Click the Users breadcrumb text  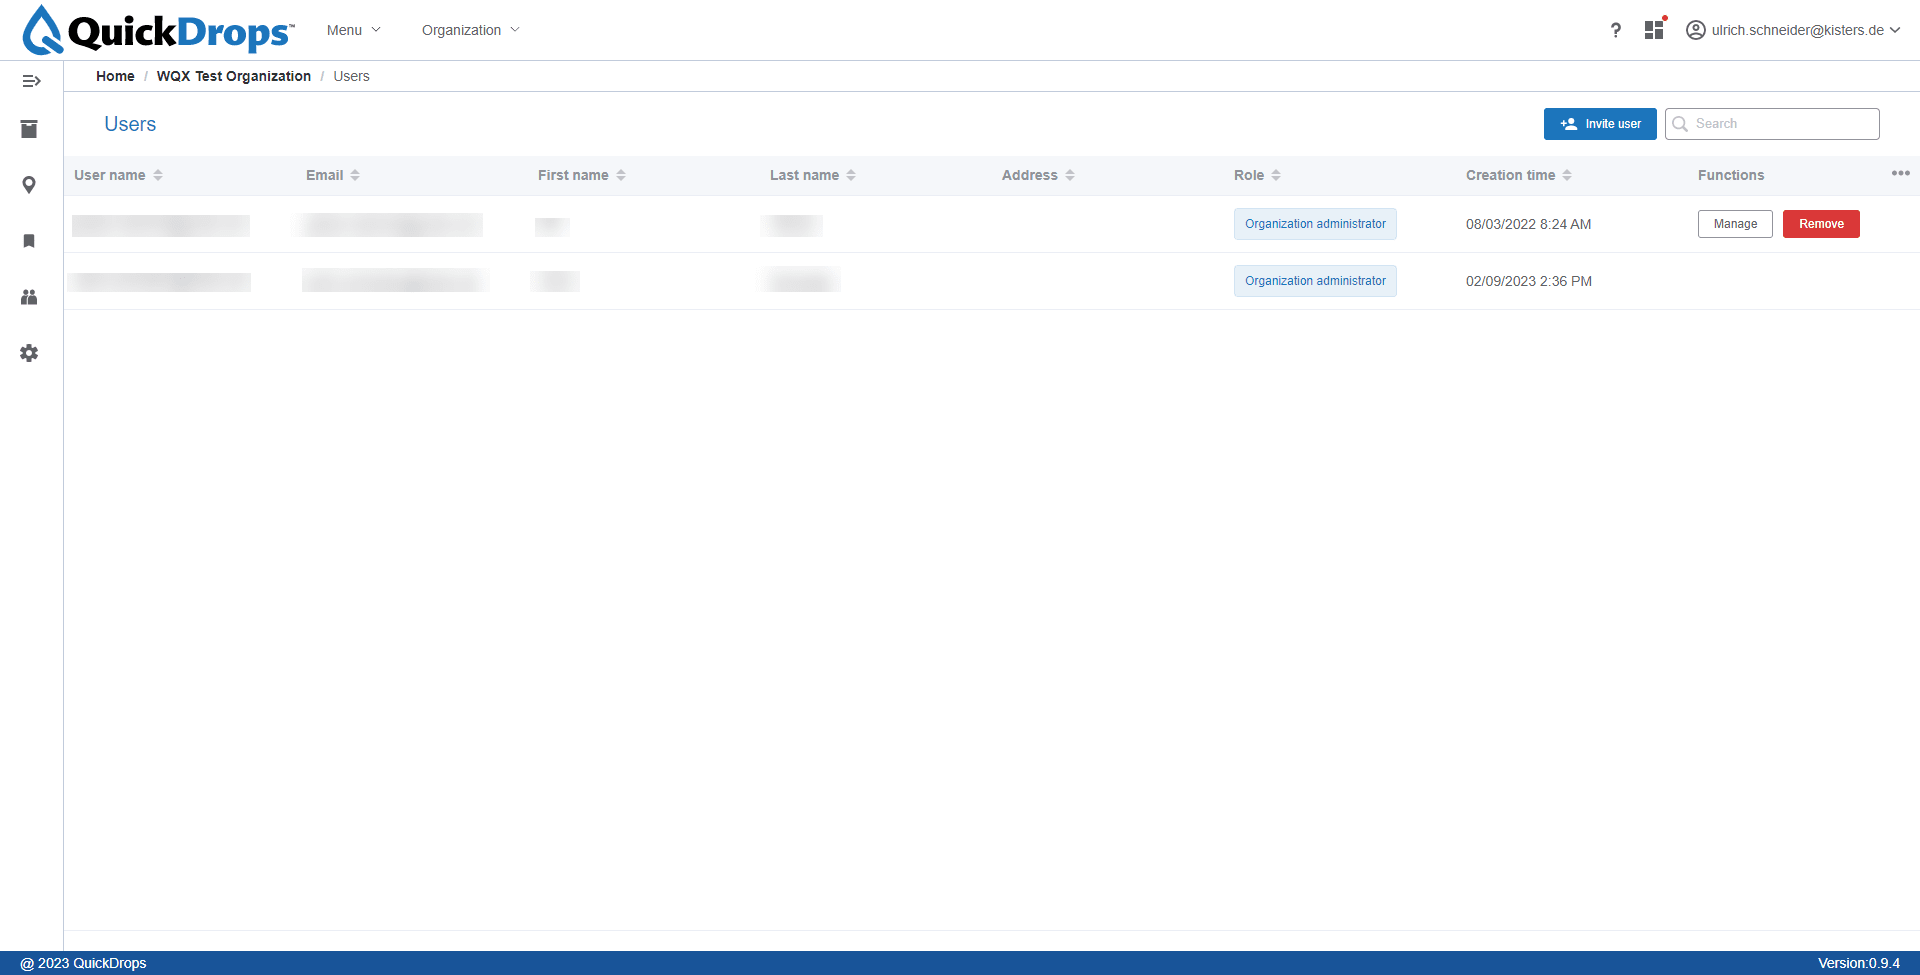351,76
